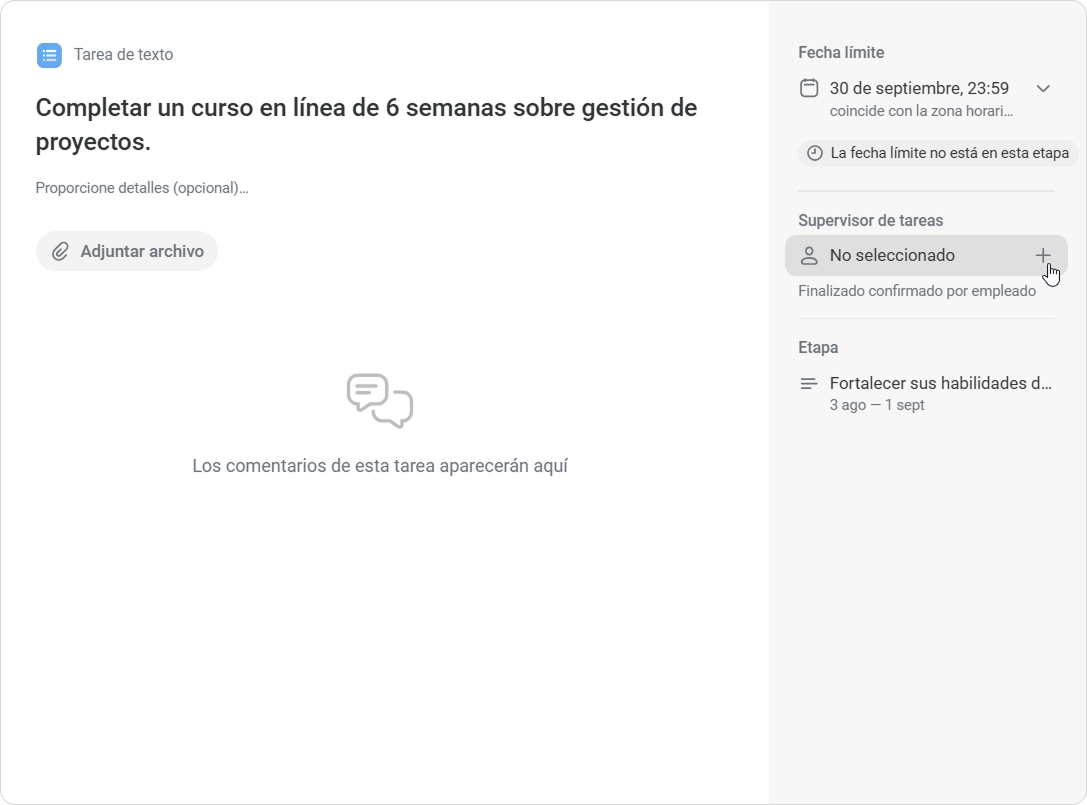The width and height of the screenshot is (1087, 805).
Task: Click the lines icon beside the stage name
Action: pos(809,383)
